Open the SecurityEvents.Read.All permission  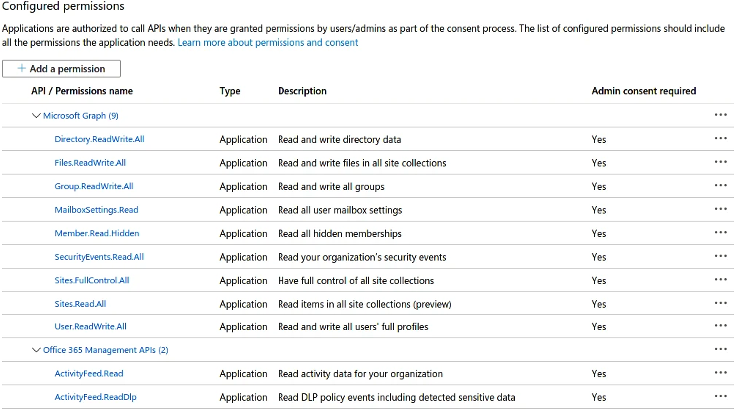(99, 257)
